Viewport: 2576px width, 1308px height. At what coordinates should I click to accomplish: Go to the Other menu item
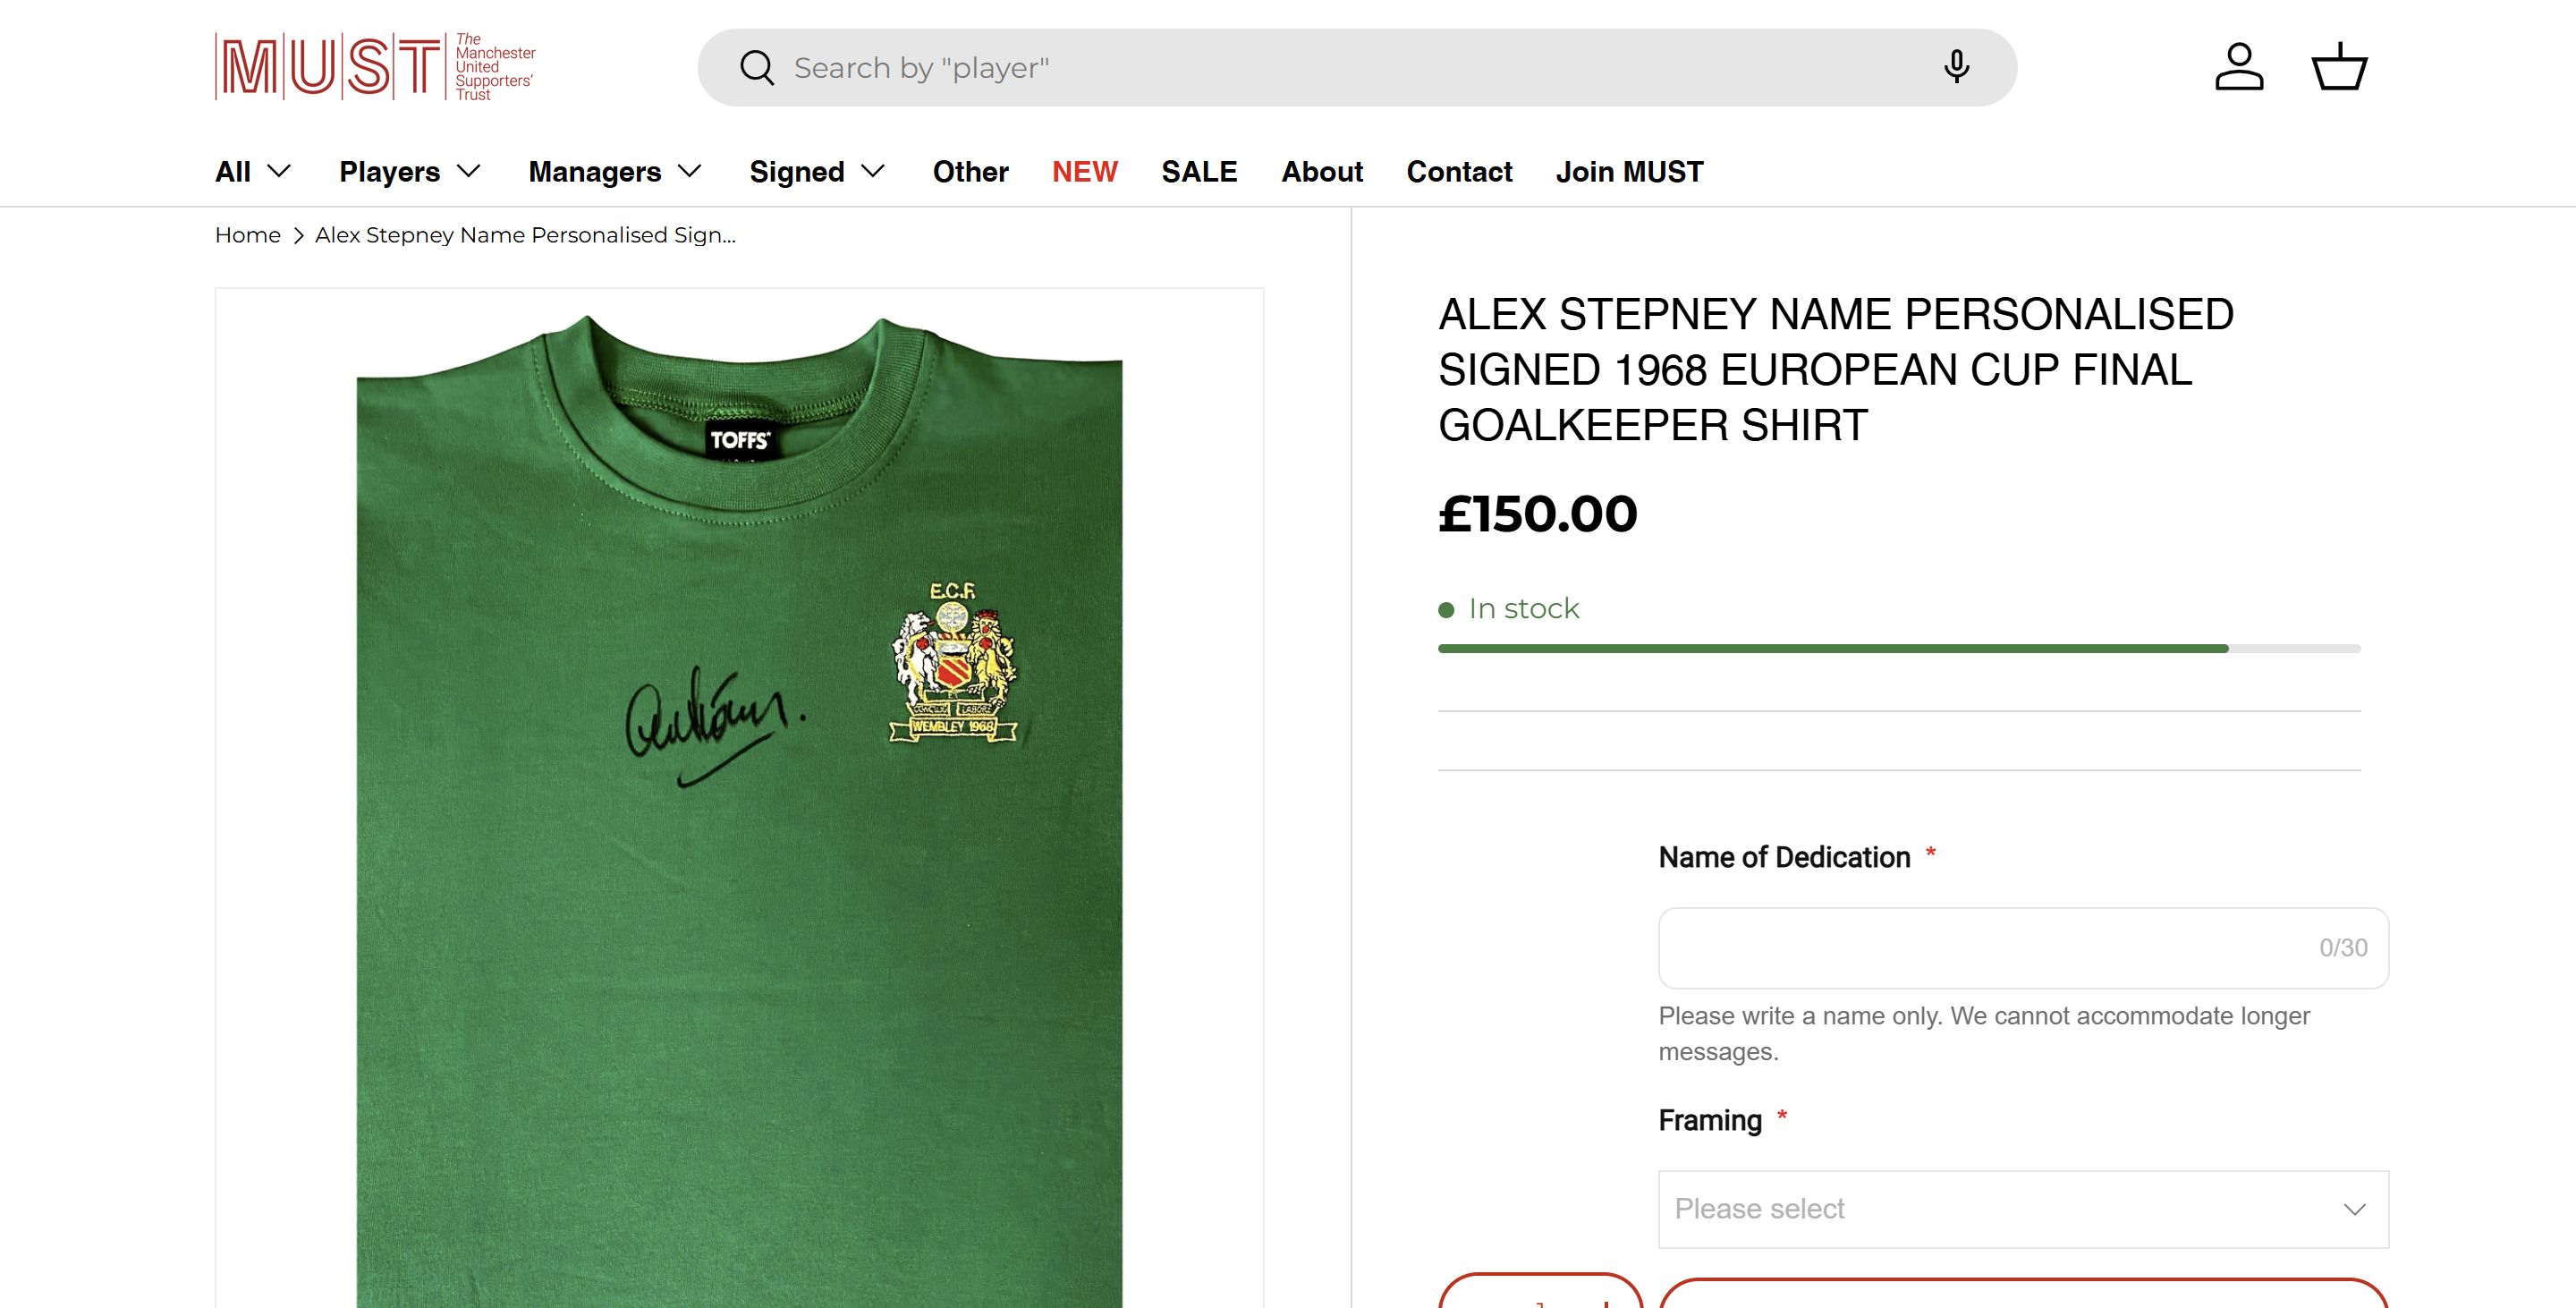point(970,172)
